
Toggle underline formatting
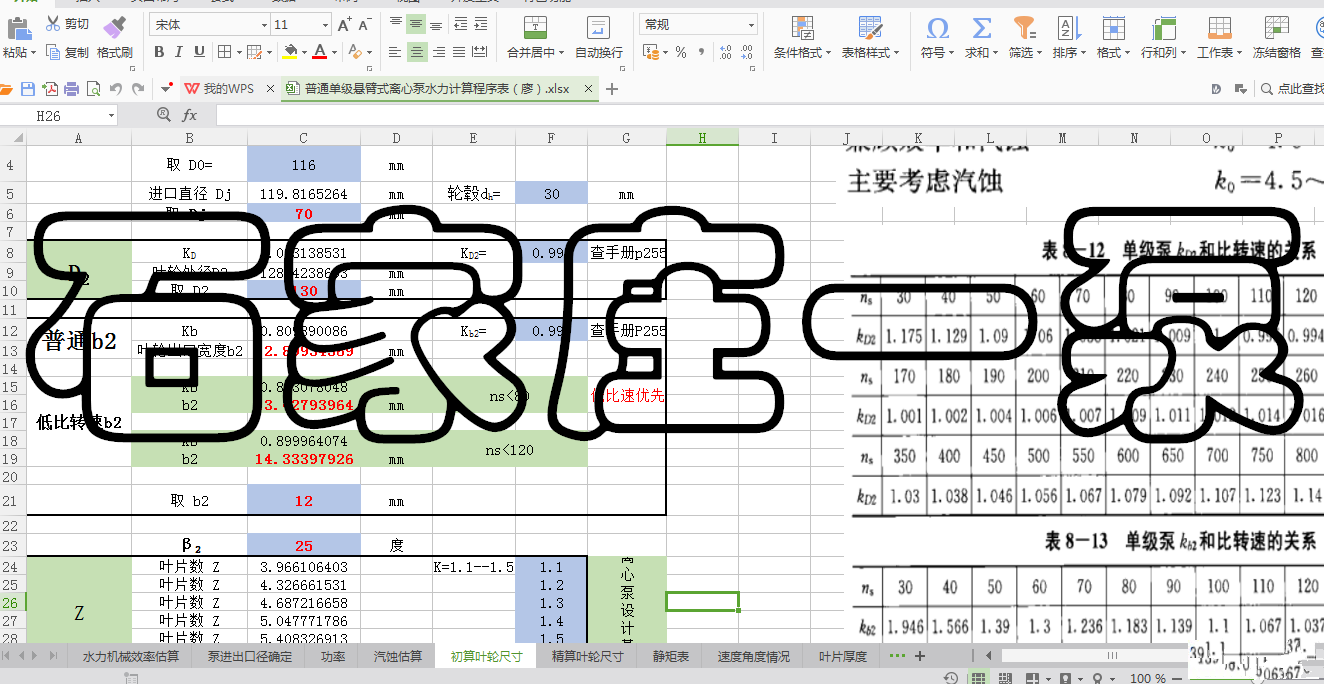(199, 52)
